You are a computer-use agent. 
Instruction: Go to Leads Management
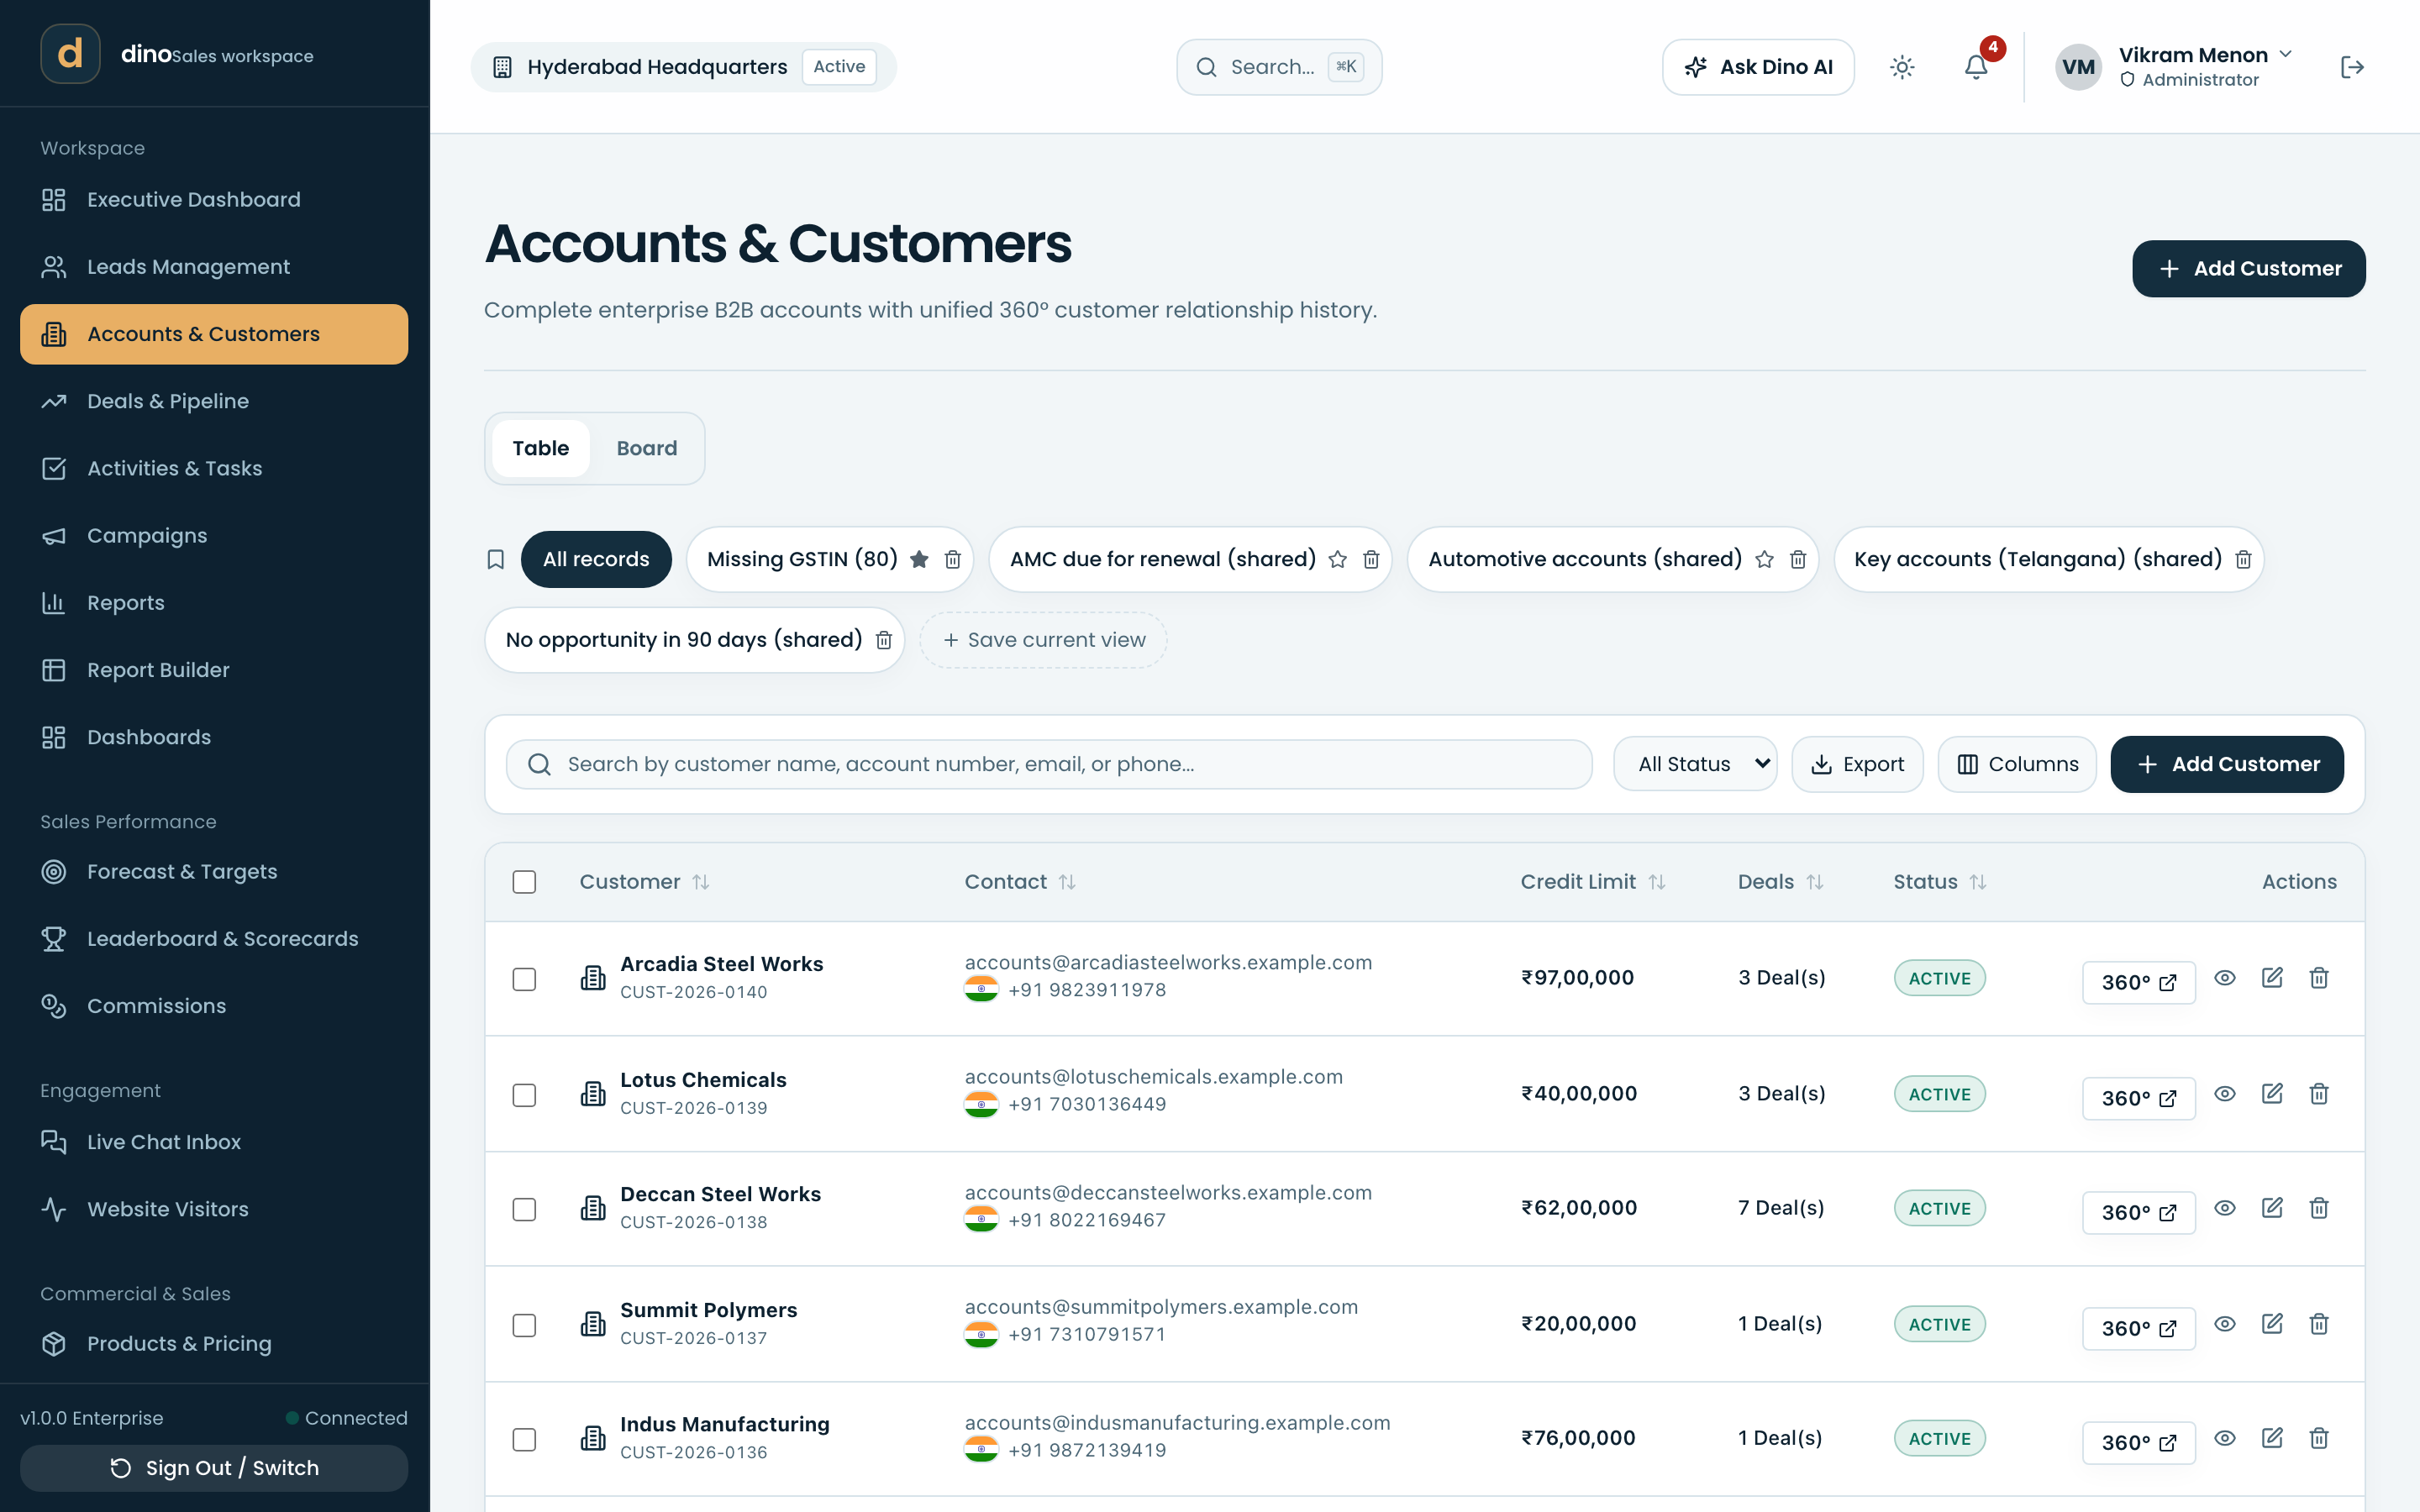point(214,267)
